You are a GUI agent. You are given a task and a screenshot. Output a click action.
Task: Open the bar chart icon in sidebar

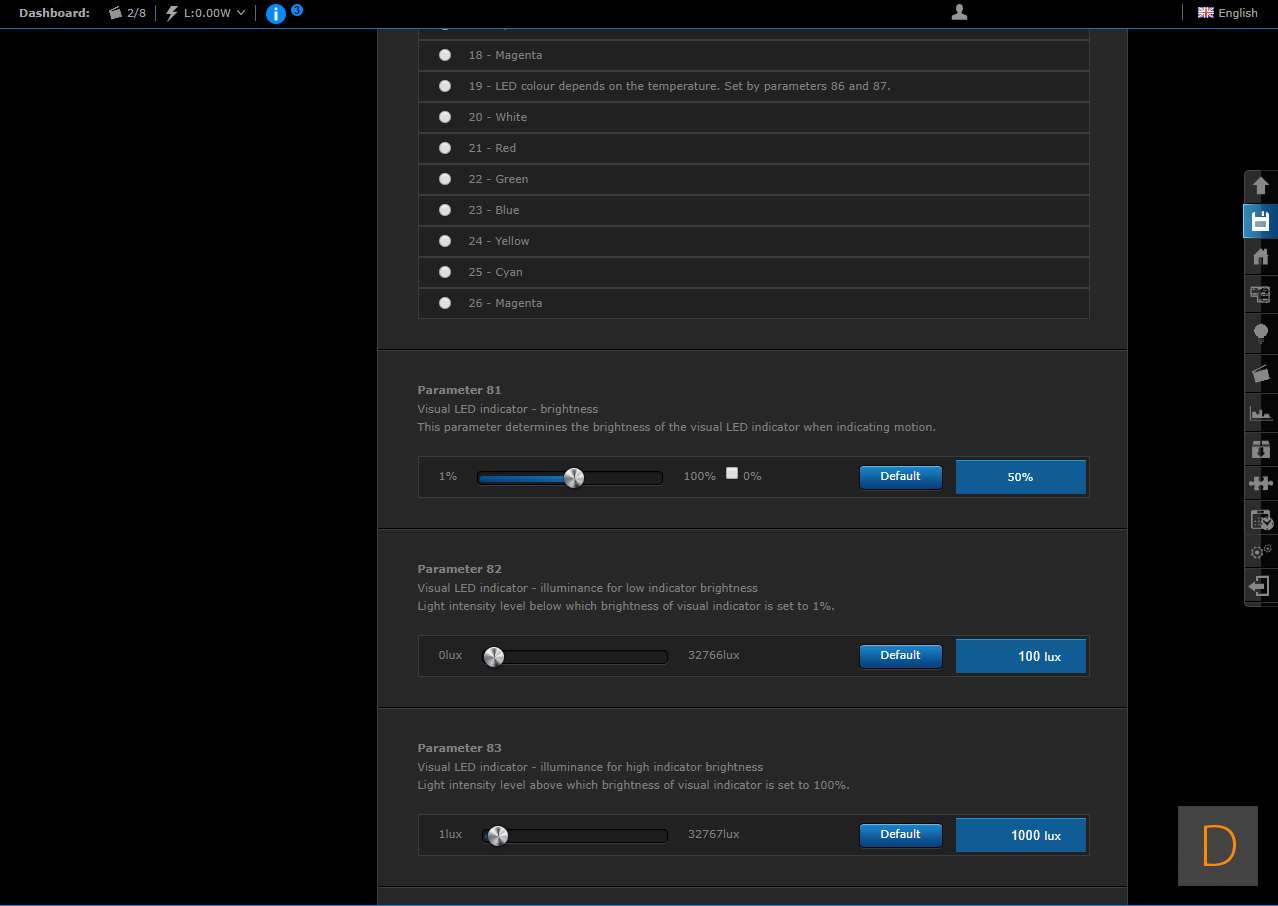1260,412
